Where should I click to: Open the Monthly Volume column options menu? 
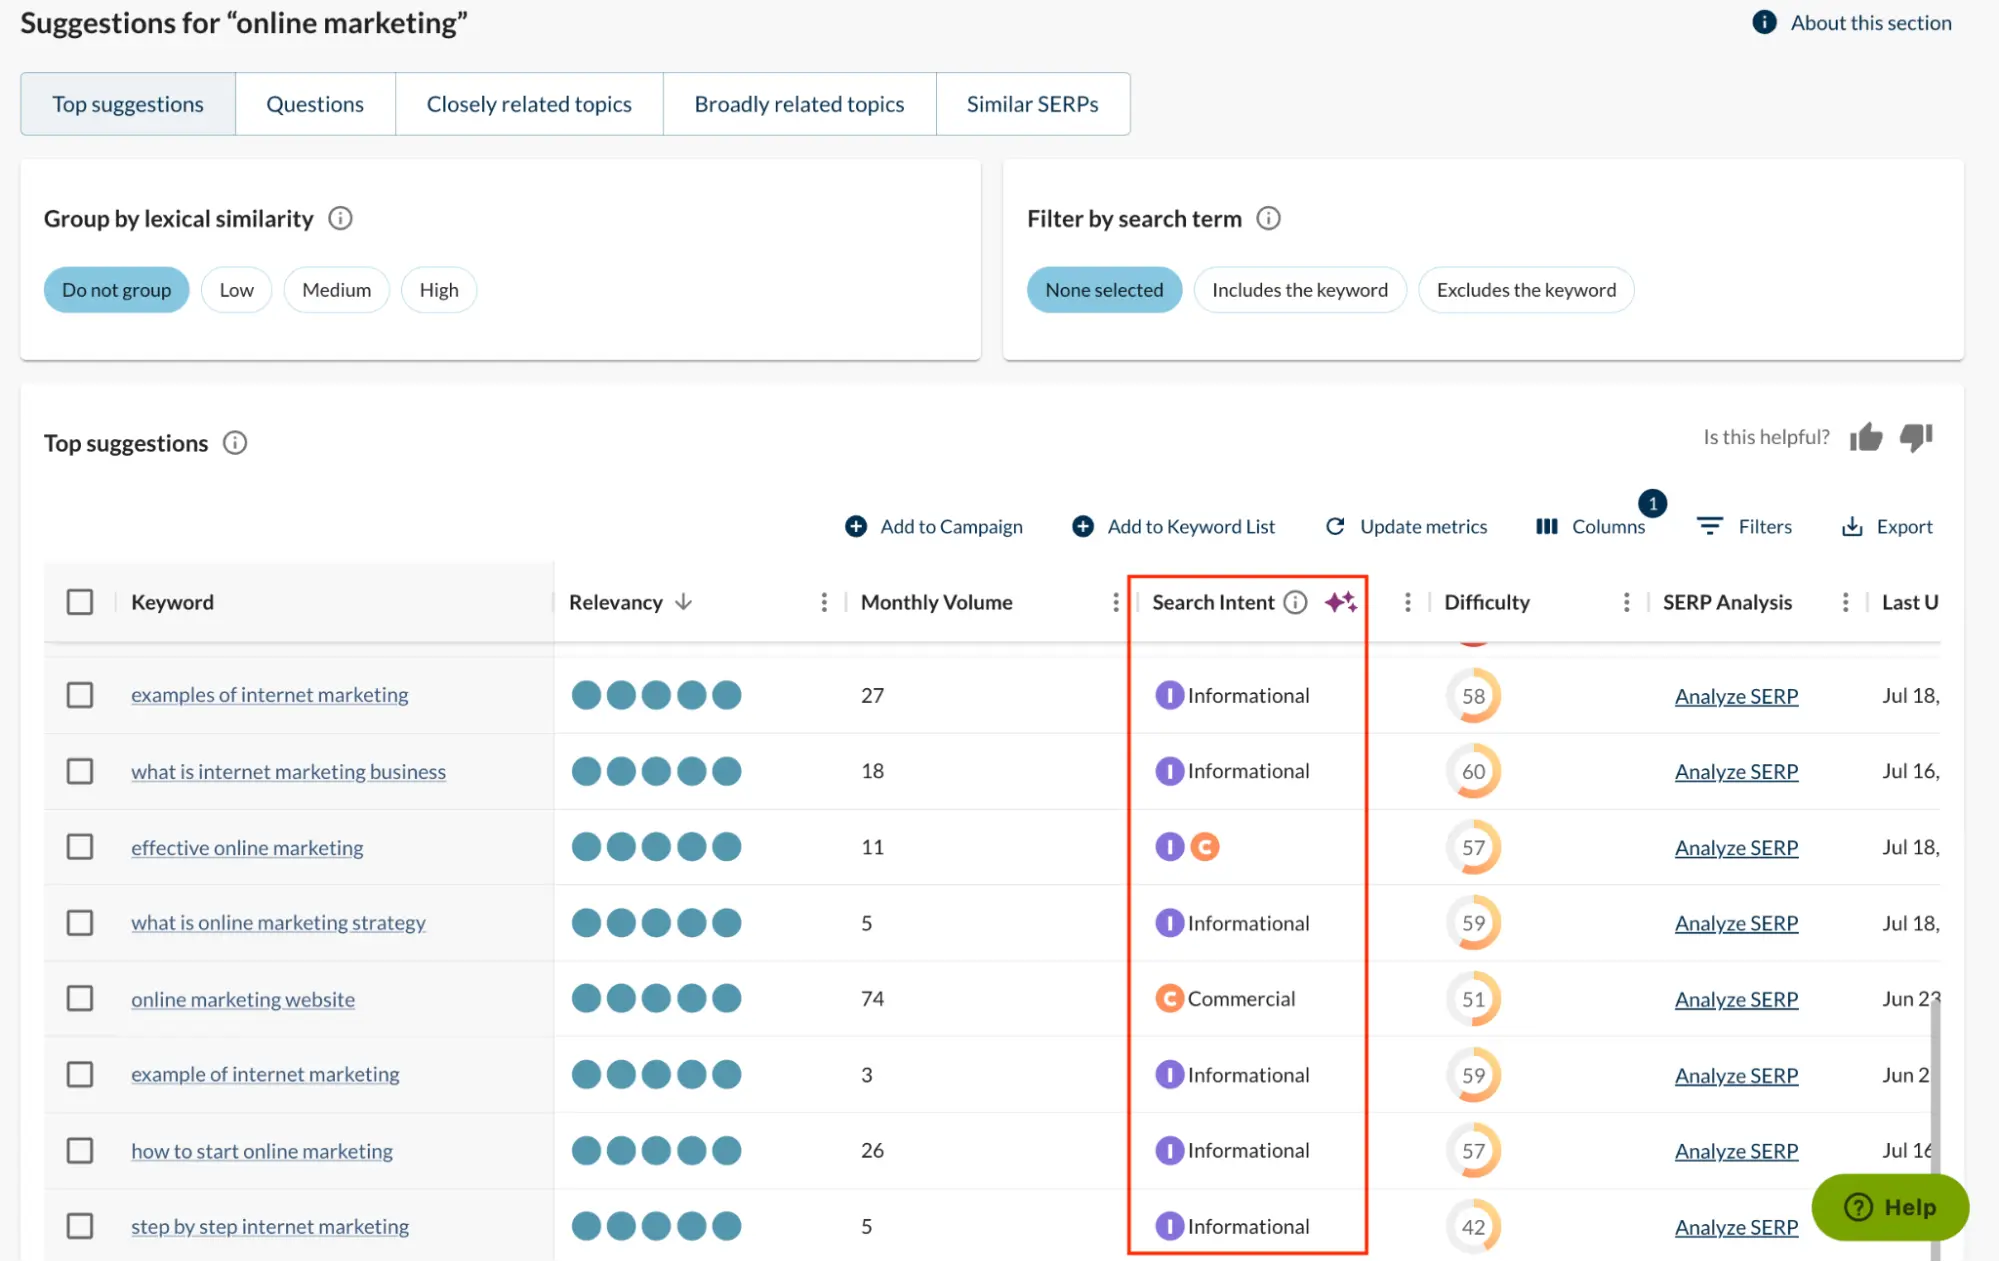pos(1115,602)
